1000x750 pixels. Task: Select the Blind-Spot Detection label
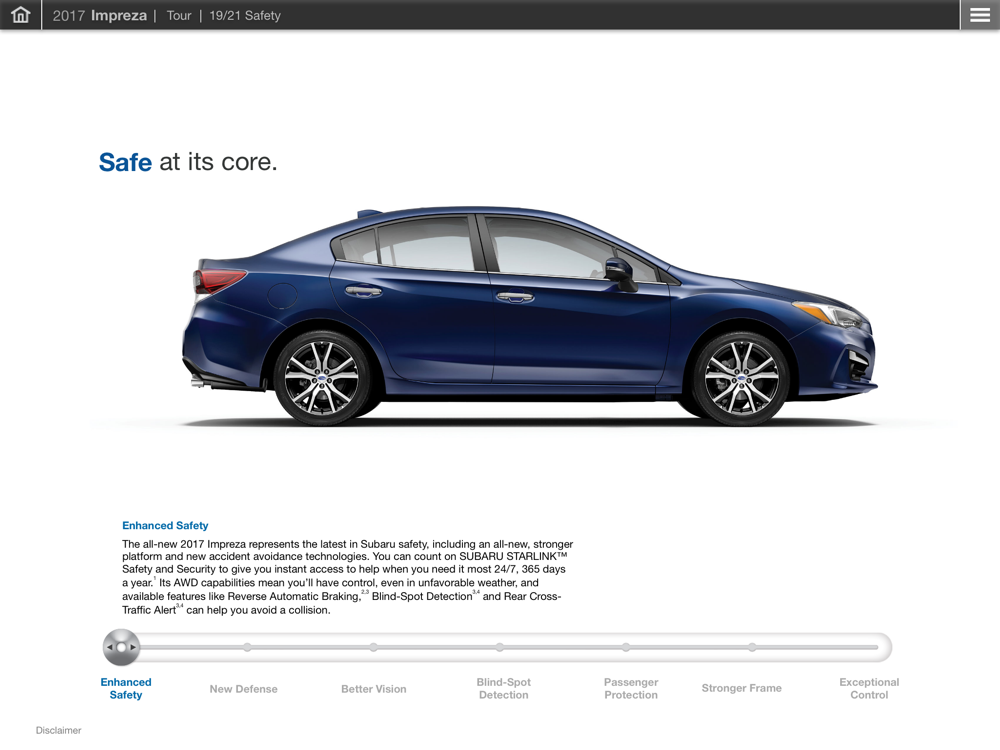504,689
